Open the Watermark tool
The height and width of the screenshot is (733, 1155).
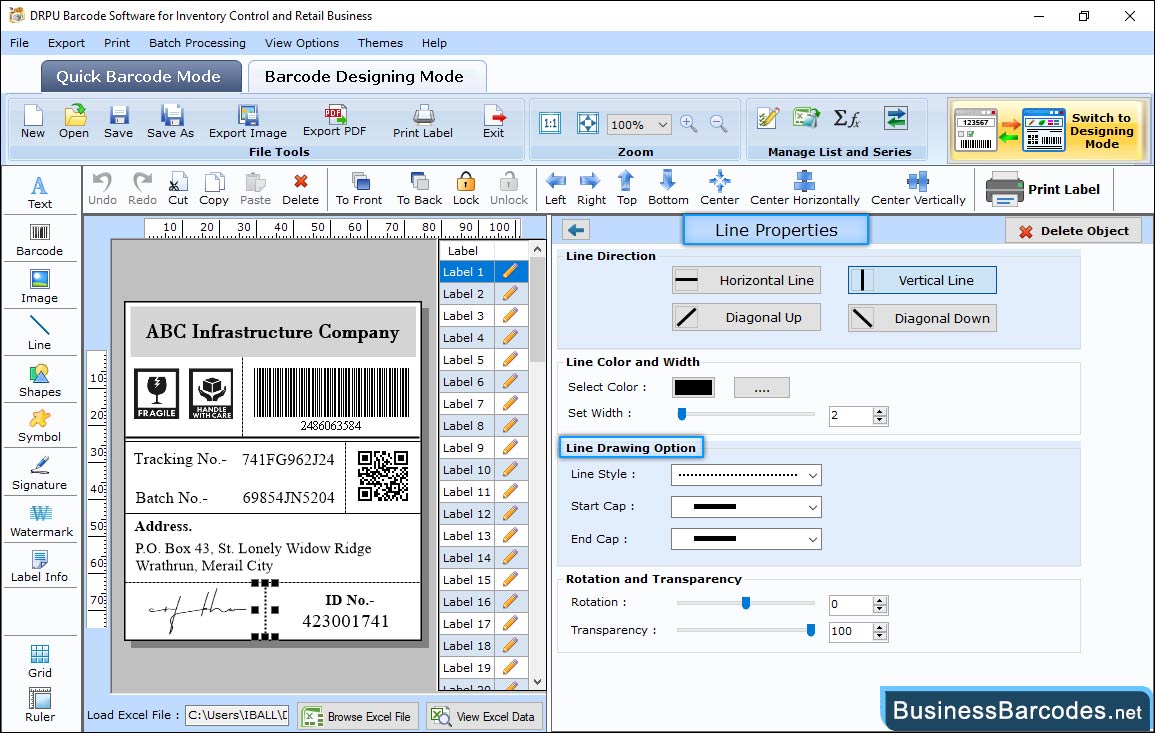[40, 520]
